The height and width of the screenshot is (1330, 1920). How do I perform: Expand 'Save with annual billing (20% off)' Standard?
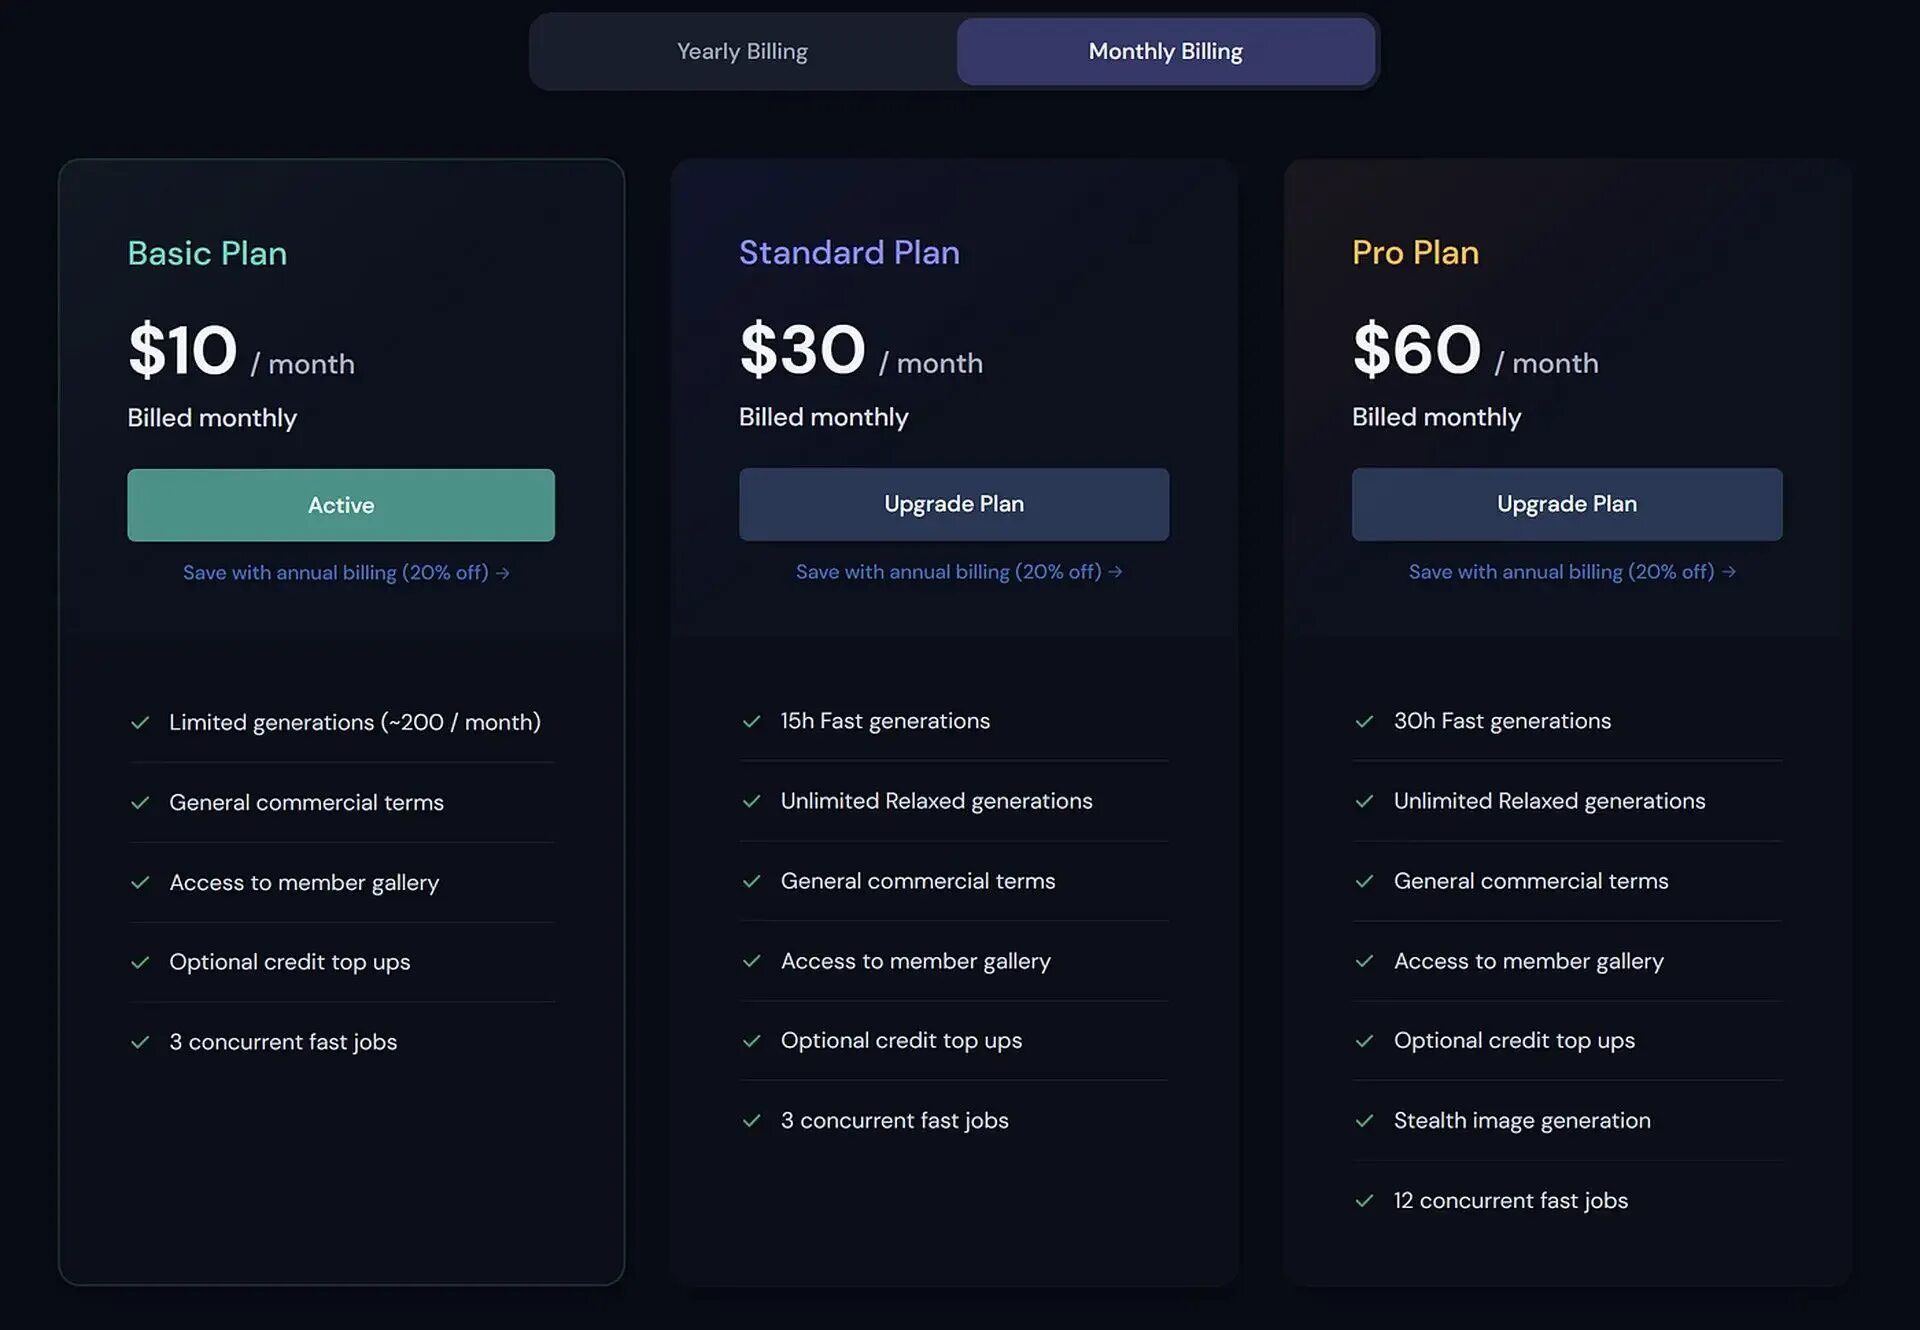click(x=954, y=572)
